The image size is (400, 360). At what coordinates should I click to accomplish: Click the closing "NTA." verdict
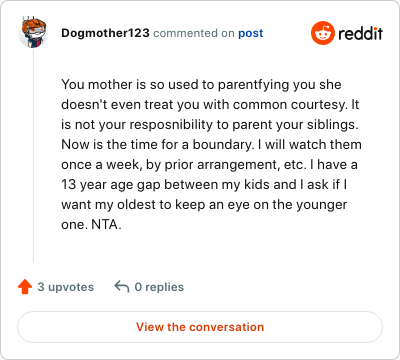pyautogui.click(x=106, y=225)
